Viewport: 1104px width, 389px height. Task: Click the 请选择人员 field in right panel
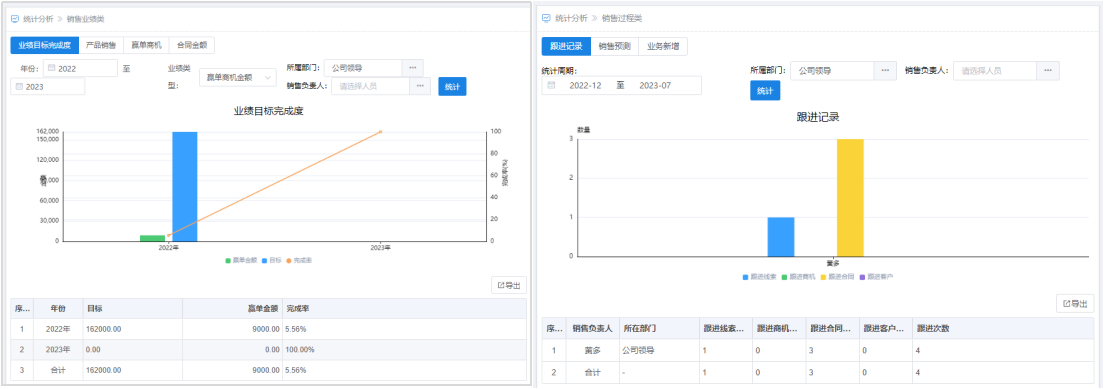(996, 70)
